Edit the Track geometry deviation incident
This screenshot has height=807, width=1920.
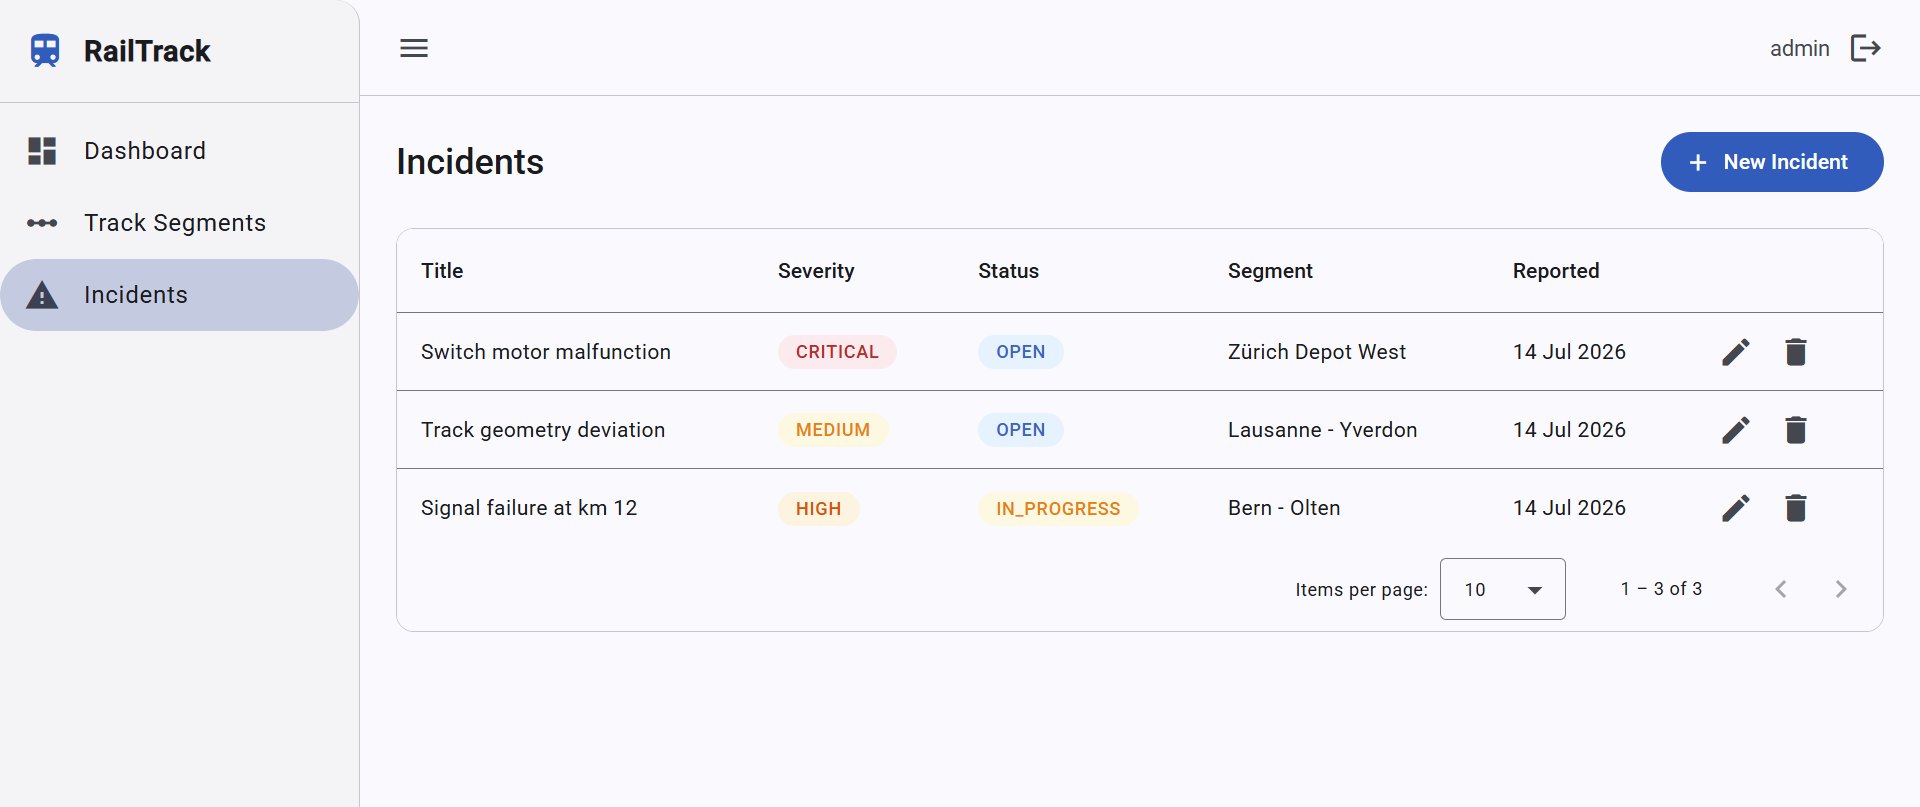pos(1736,430)
